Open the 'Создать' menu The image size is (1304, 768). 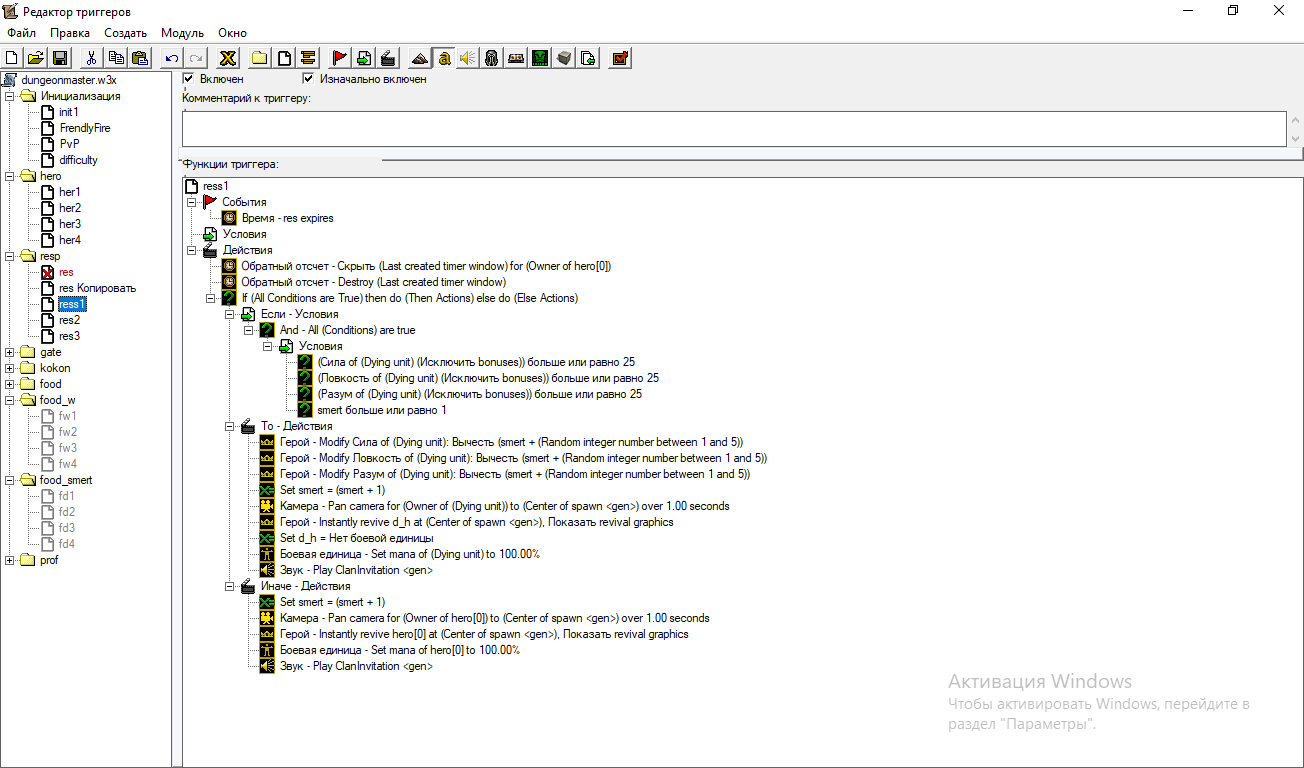click(x=126, y=33)
